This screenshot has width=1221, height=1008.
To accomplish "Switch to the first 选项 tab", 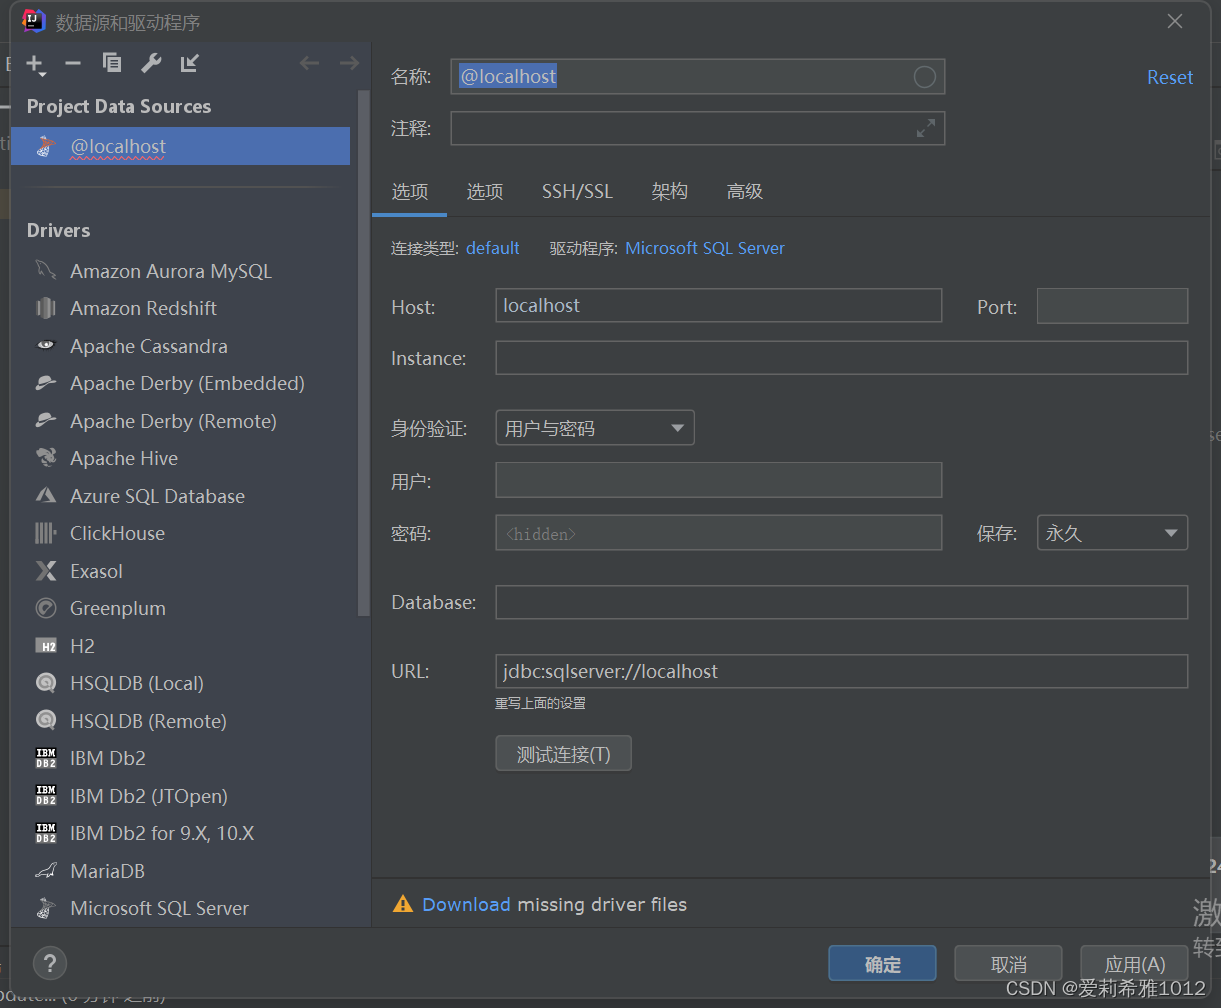I will coord(410,192).
